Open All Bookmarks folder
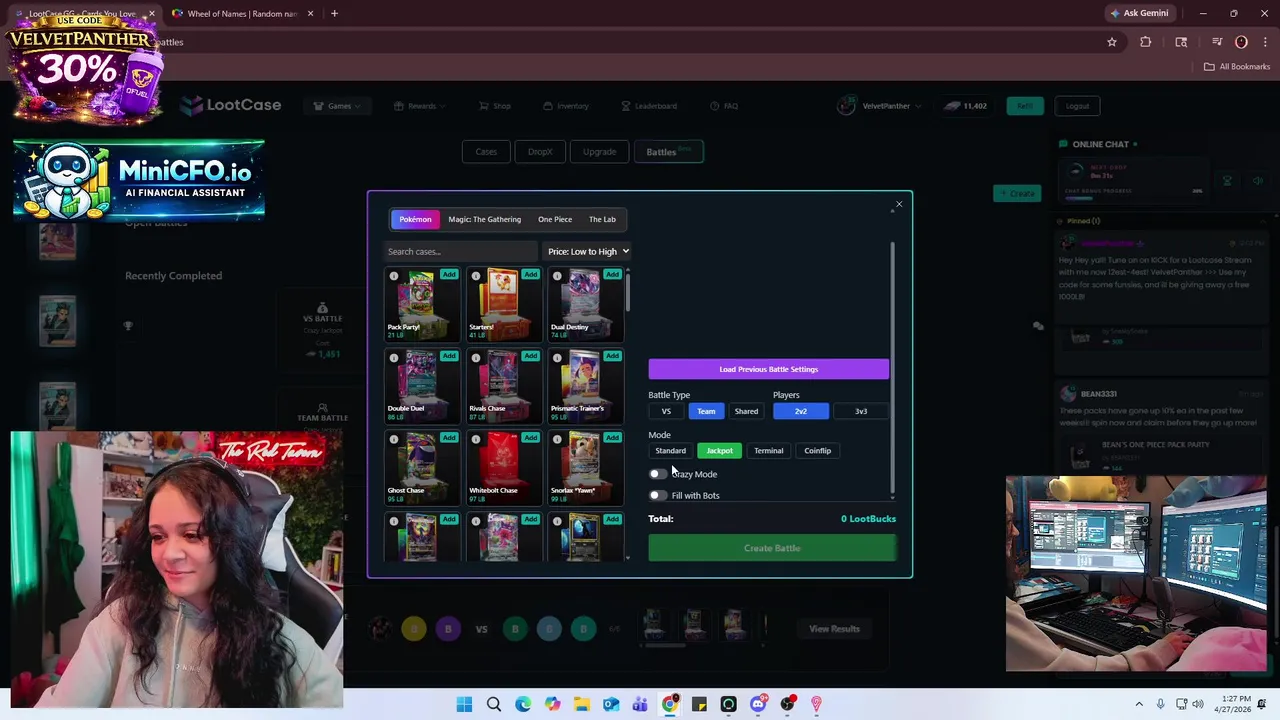Image resolution: width=1280 pixels, height=720 pixels. click(x=1237, y=67)
